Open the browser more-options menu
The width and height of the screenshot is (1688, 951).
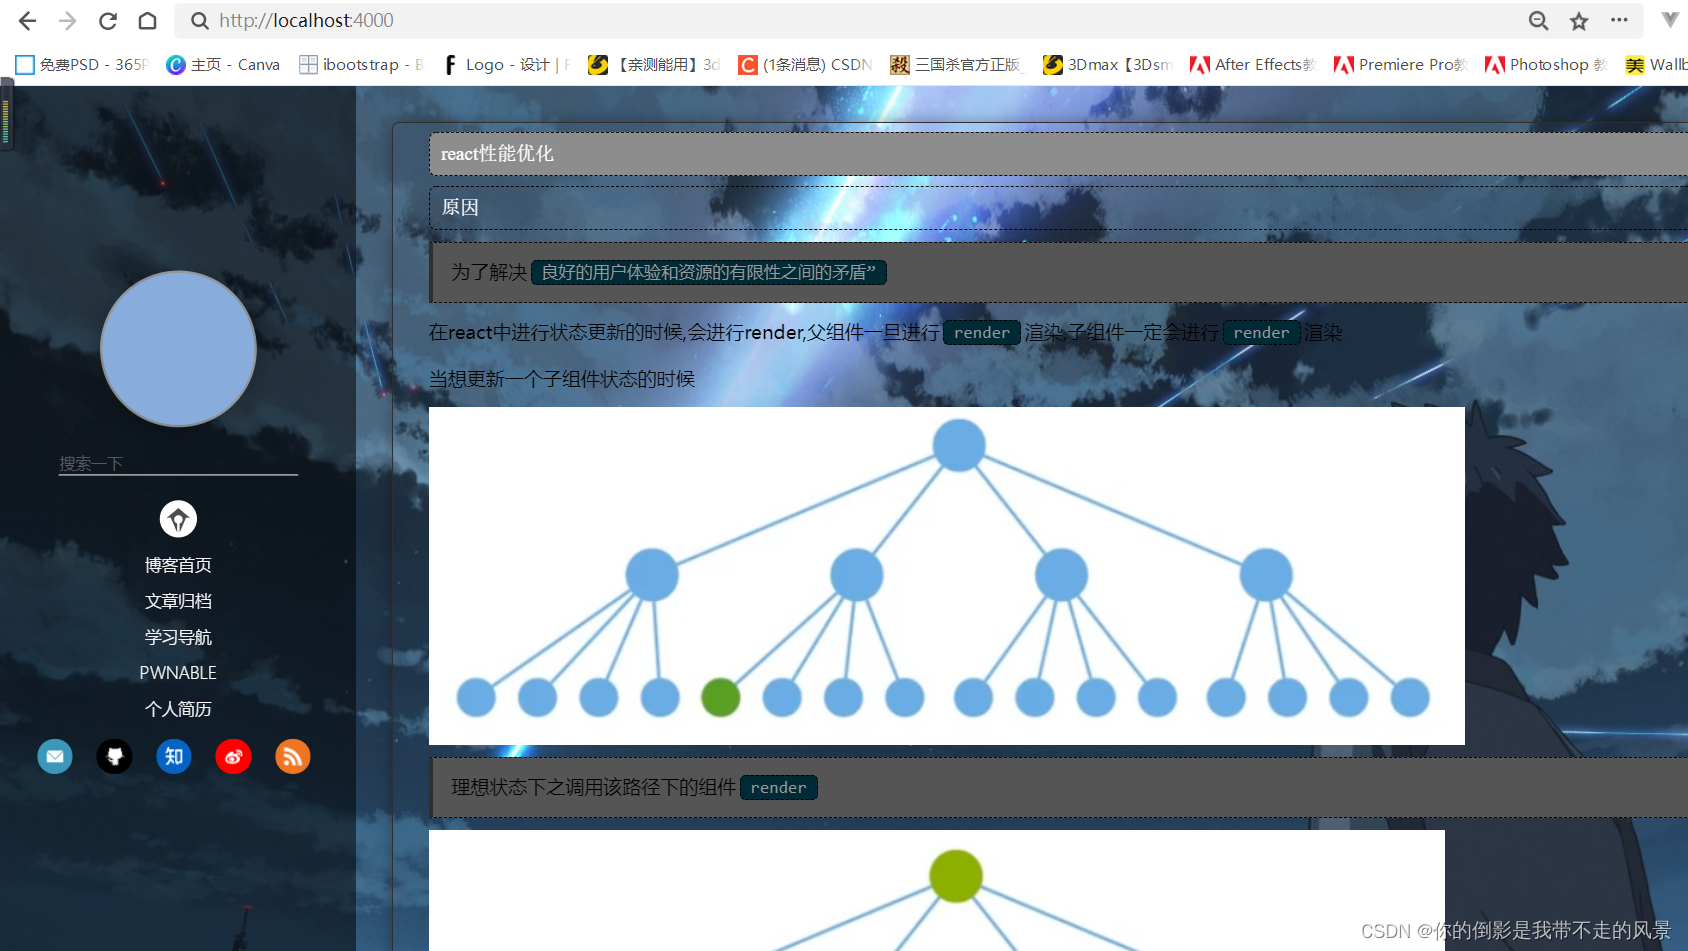pyautogui.click(x=1620, y=20)
